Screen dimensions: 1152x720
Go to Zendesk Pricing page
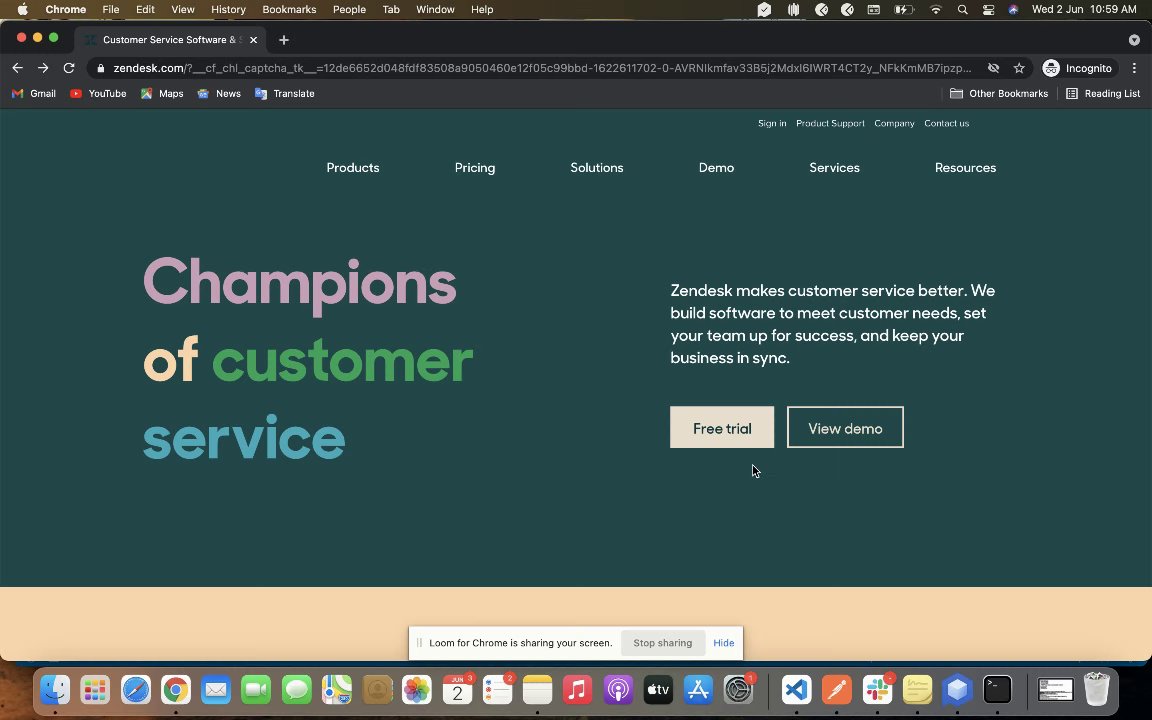[x=475, y=168]
